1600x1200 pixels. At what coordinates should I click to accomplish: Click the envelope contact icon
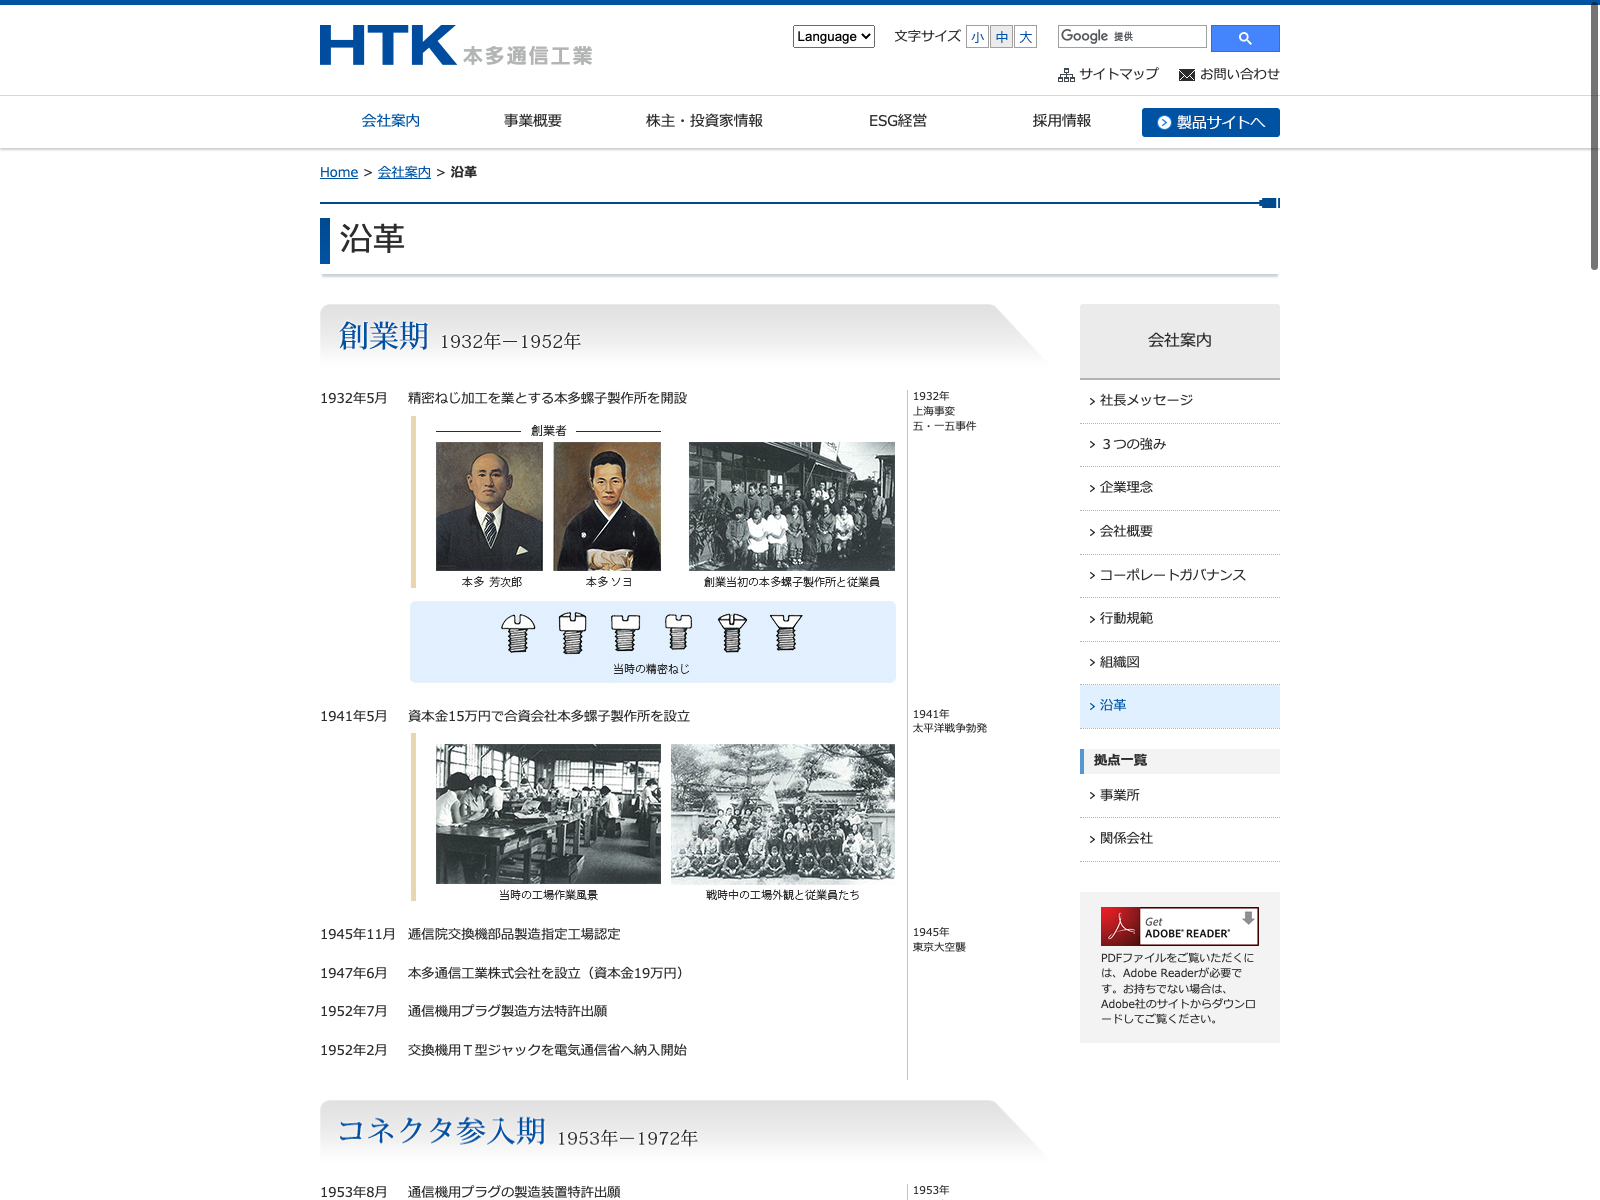point(1187,75)
